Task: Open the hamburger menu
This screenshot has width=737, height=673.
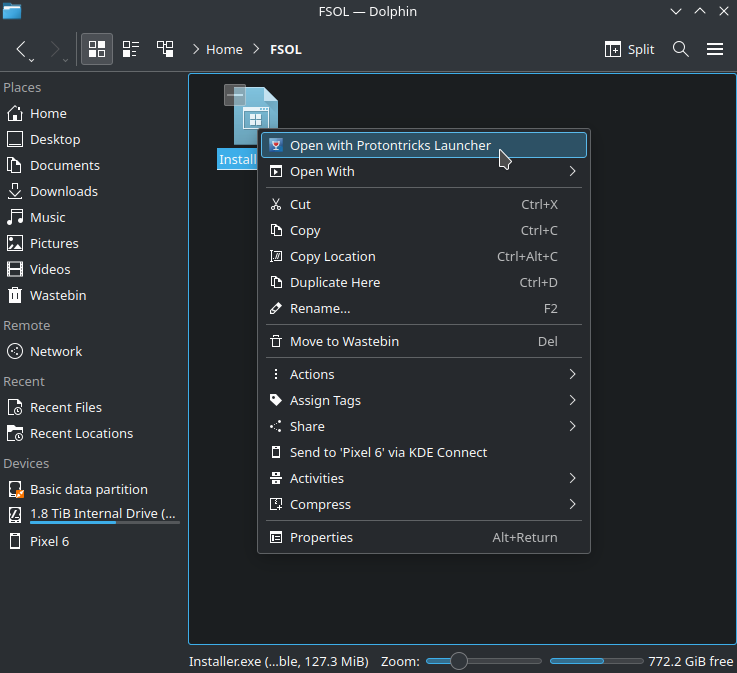Action: click(715, 49)
